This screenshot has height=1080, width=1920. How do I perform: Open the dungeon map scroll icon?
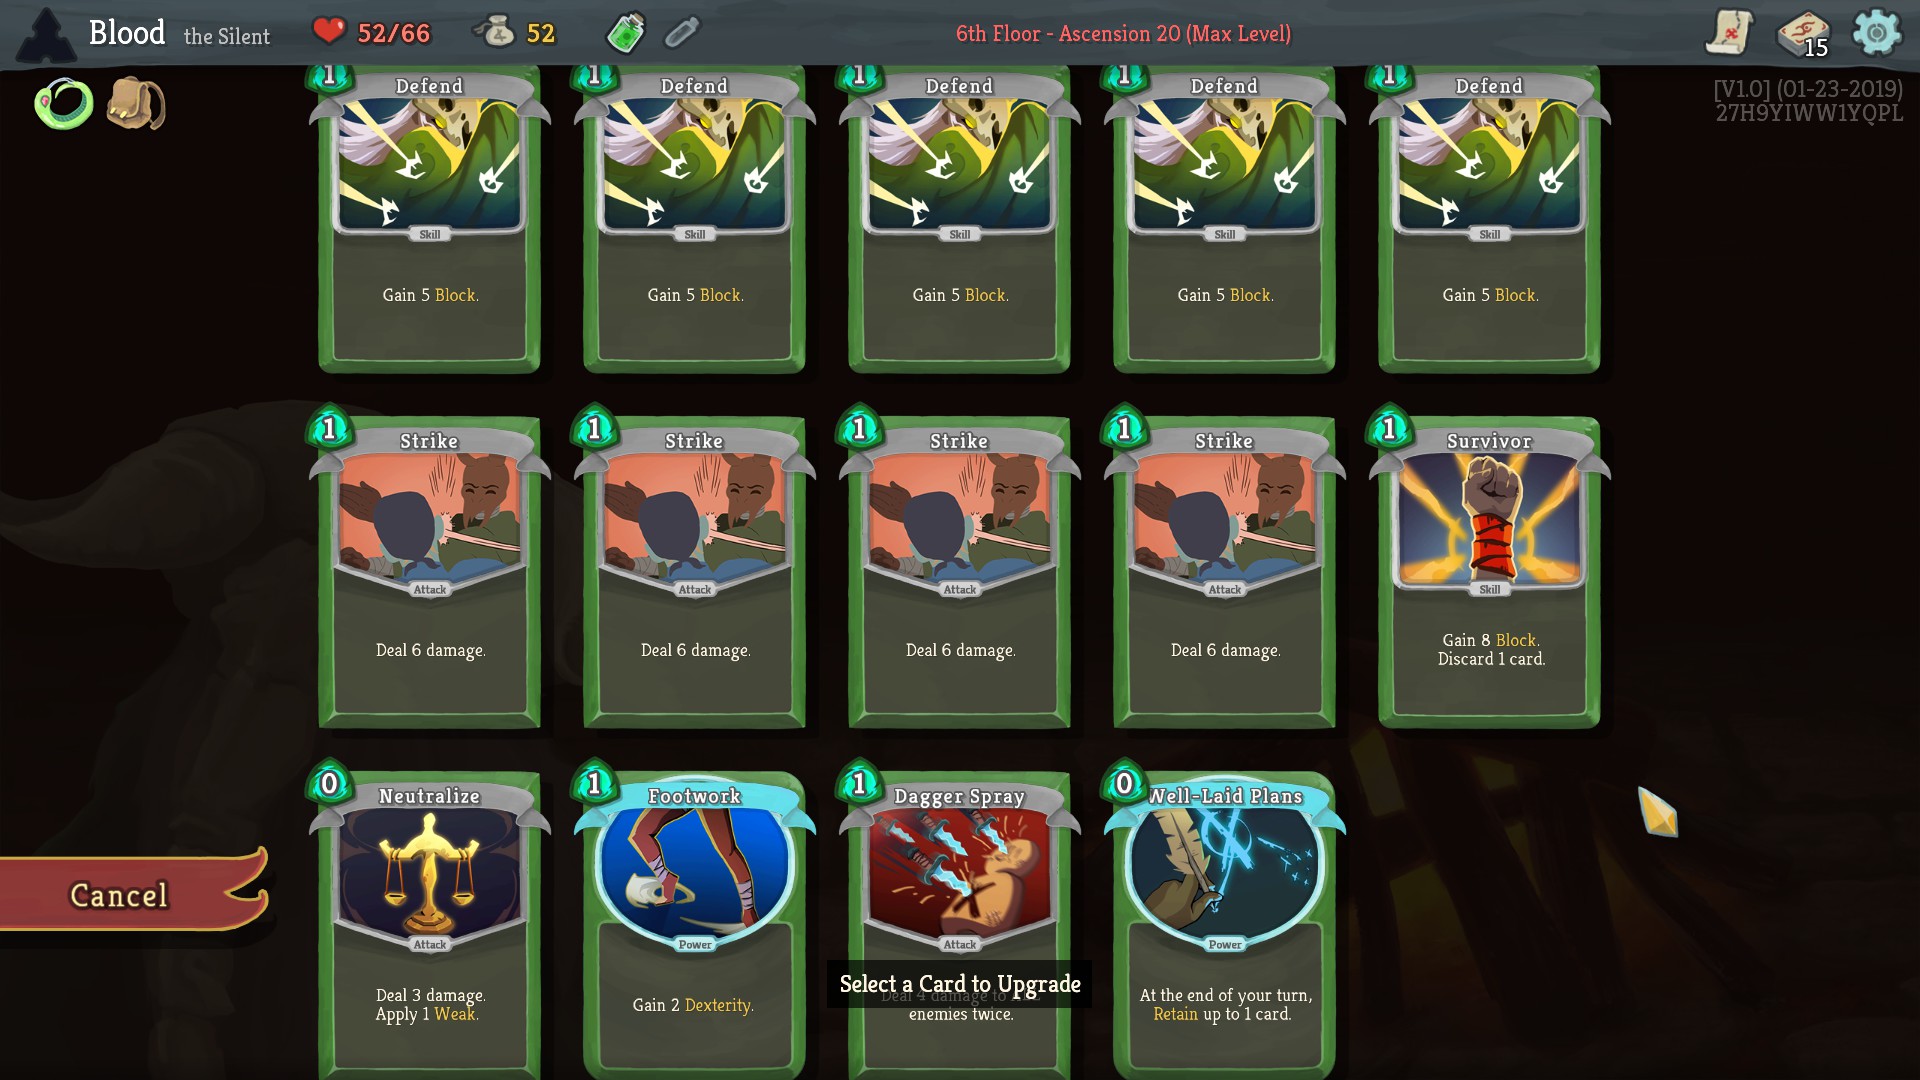point(1729,33)
